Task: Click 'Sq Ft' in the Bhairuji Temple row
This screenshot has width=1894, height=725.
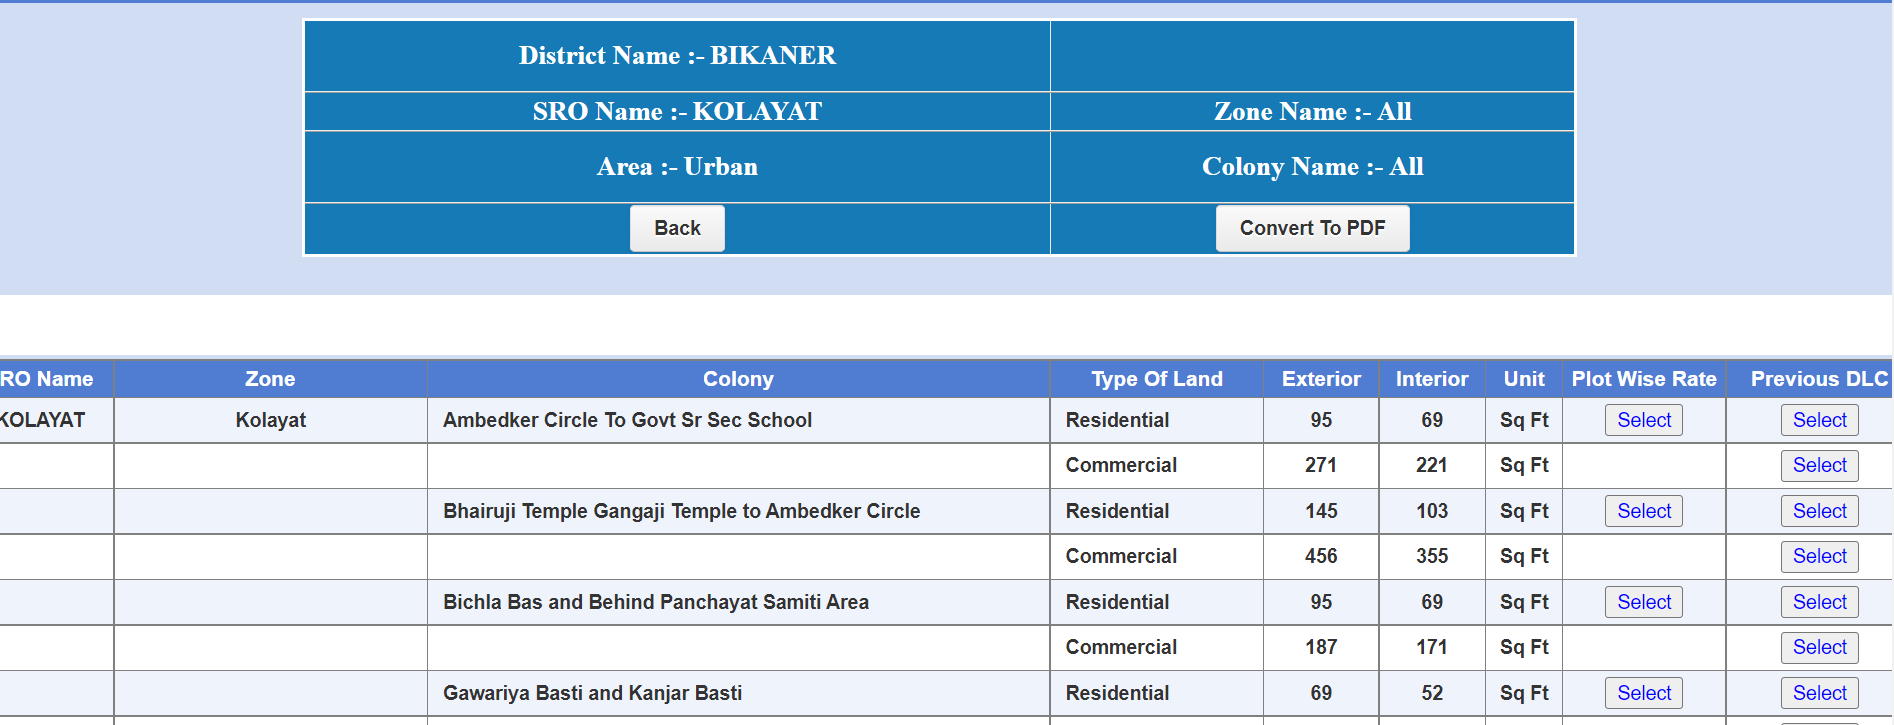Action: 1524,511
